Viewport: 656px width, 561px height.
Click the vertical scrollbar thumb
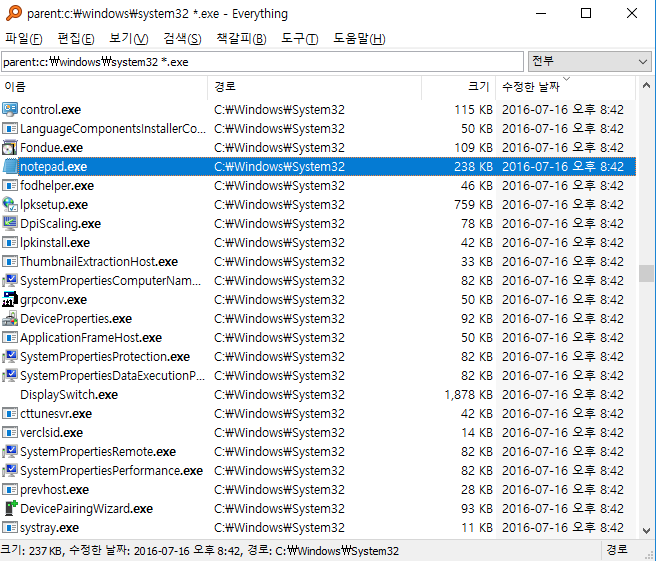tap(646, 273)
